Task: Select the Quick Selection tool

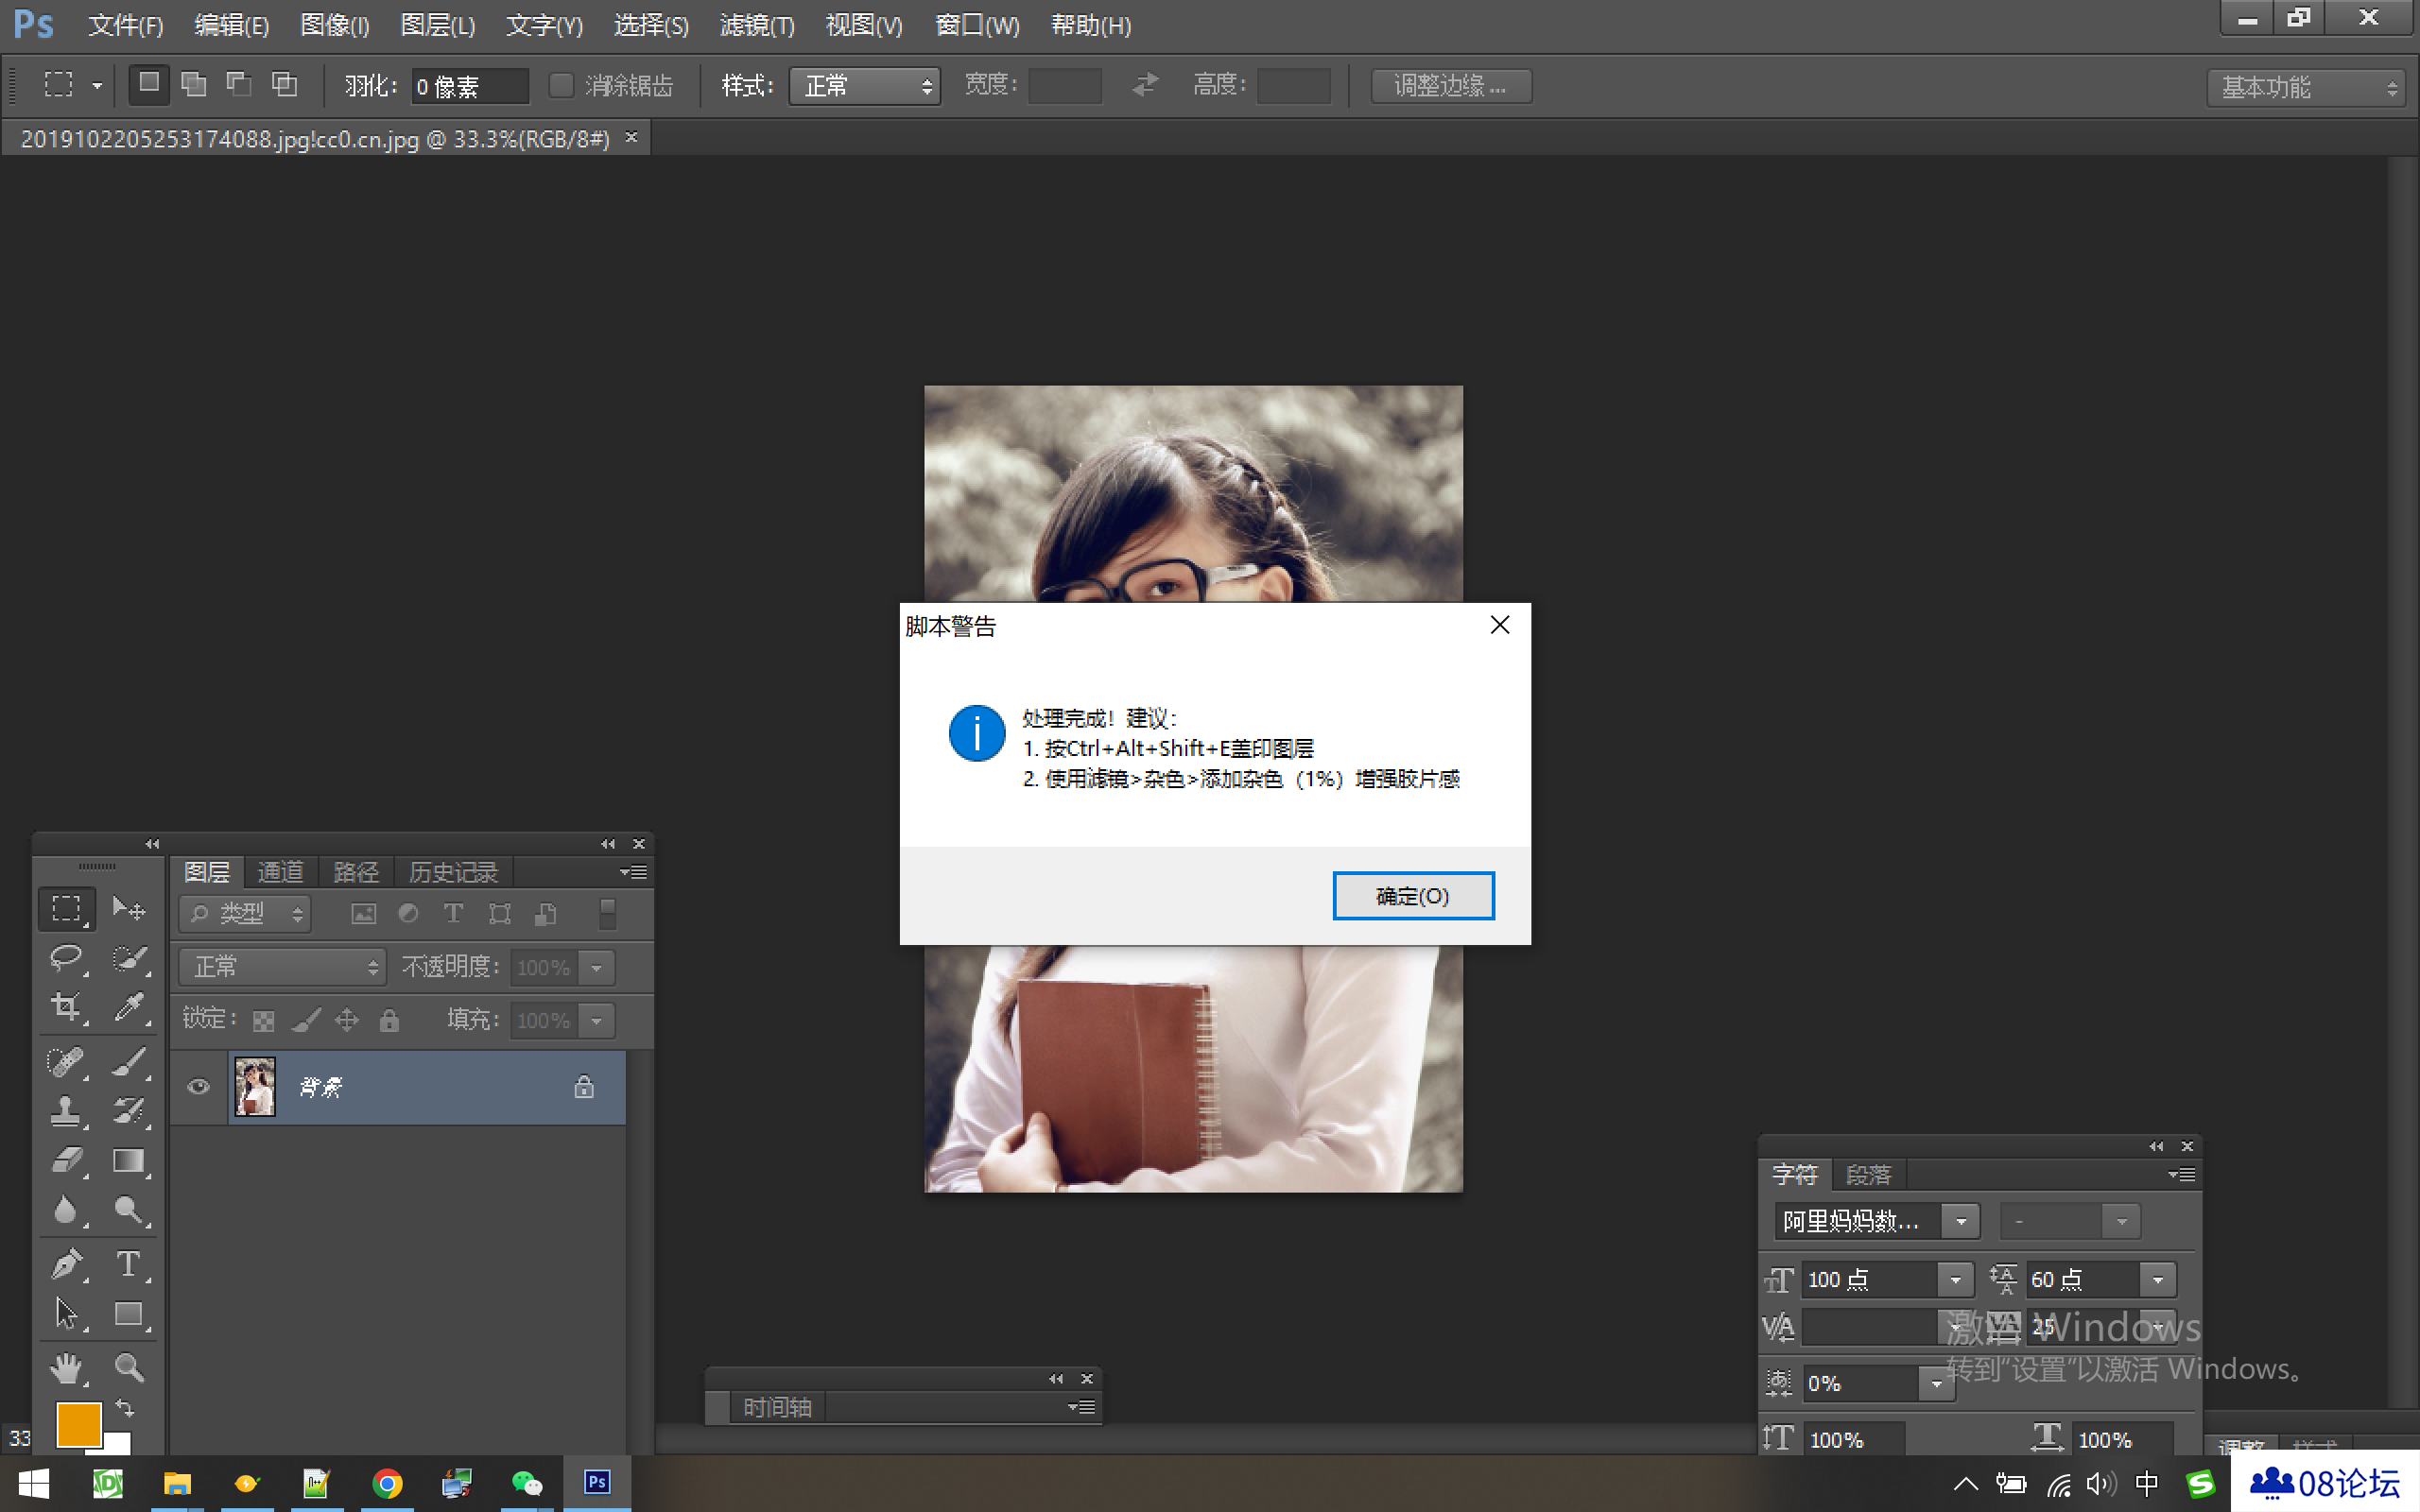Action: click(129, 958)
